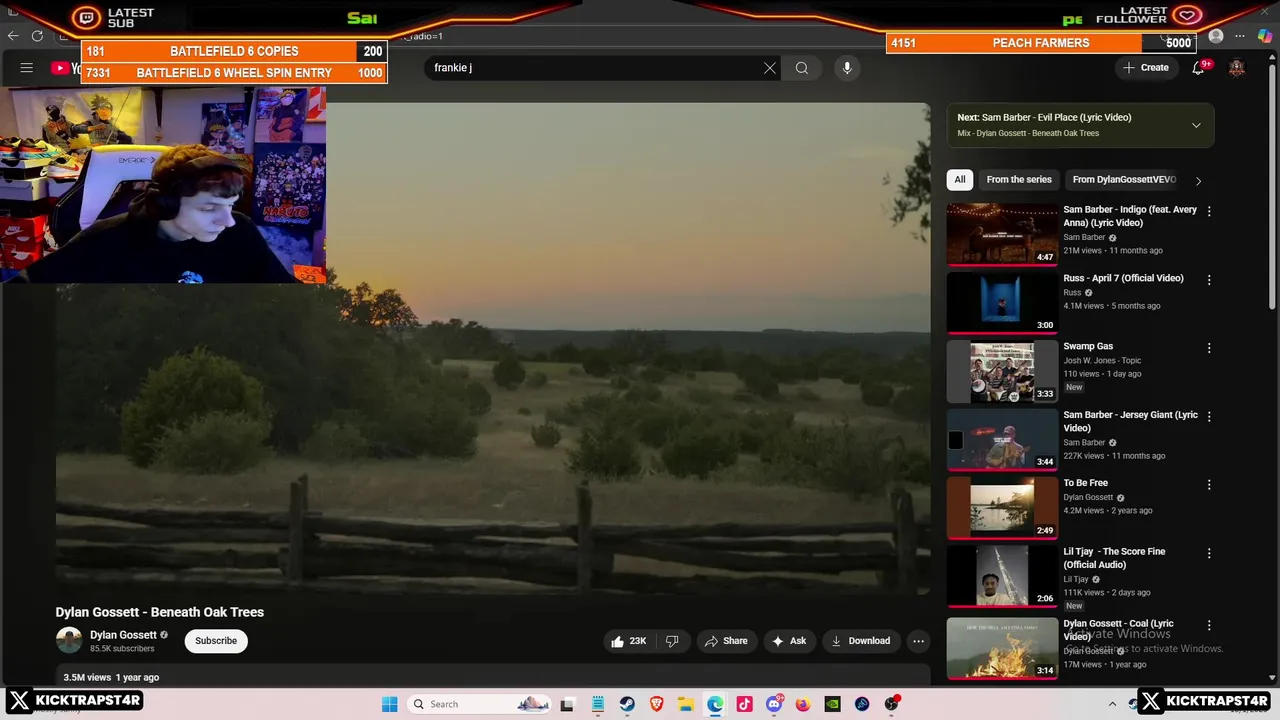The height and width of the screenshot is (720, 1280).
Task: Open options menu for Jersey Giant video
Action: (1209, 416)
